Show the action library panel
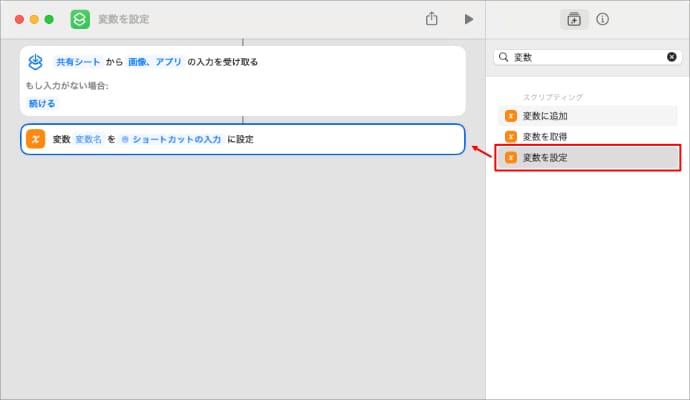690x400 pixels. [574, 19]
